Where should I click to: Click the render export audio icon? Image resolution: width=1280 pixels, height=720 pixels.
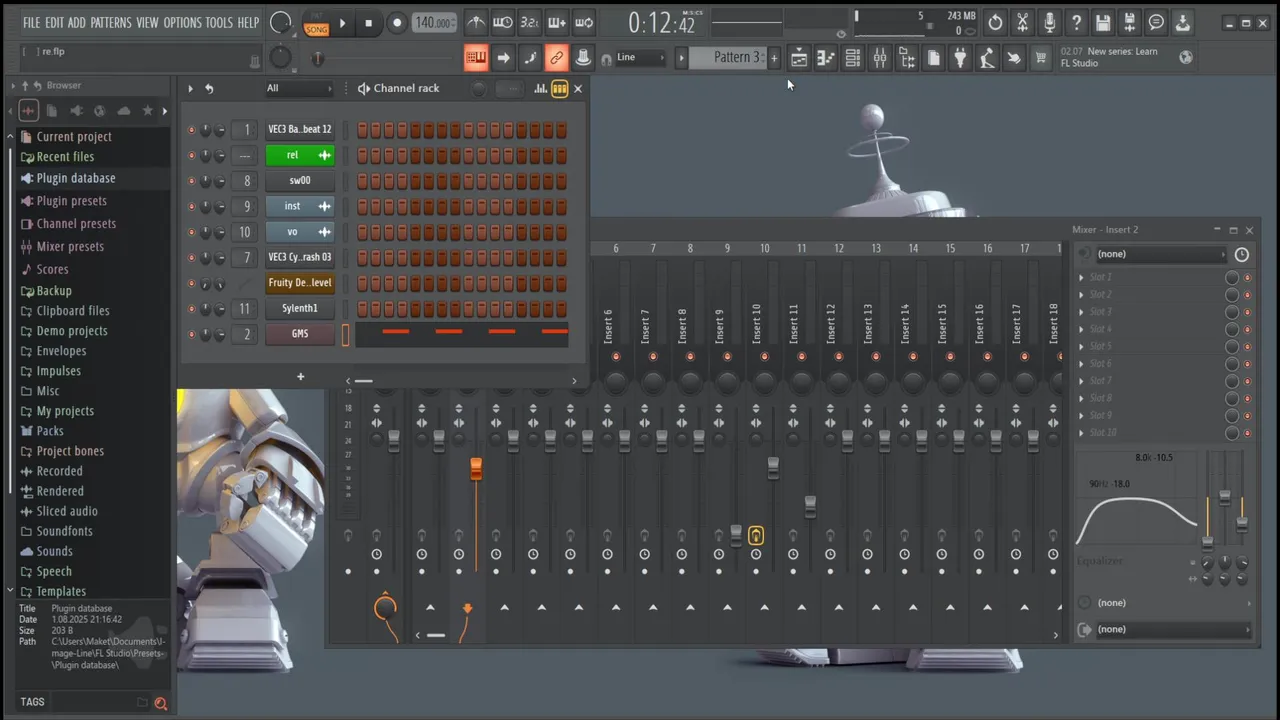[1129, 22]
